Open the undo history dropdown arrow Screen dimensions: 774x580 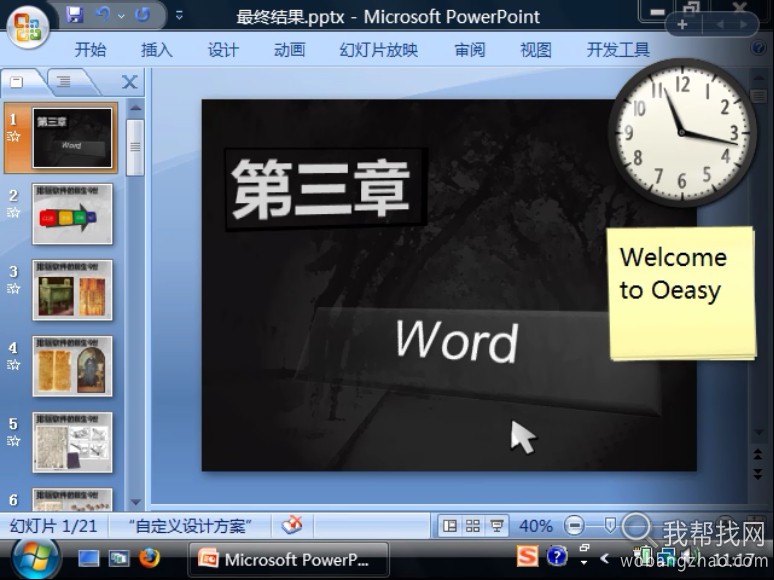(x=121, y=16)
